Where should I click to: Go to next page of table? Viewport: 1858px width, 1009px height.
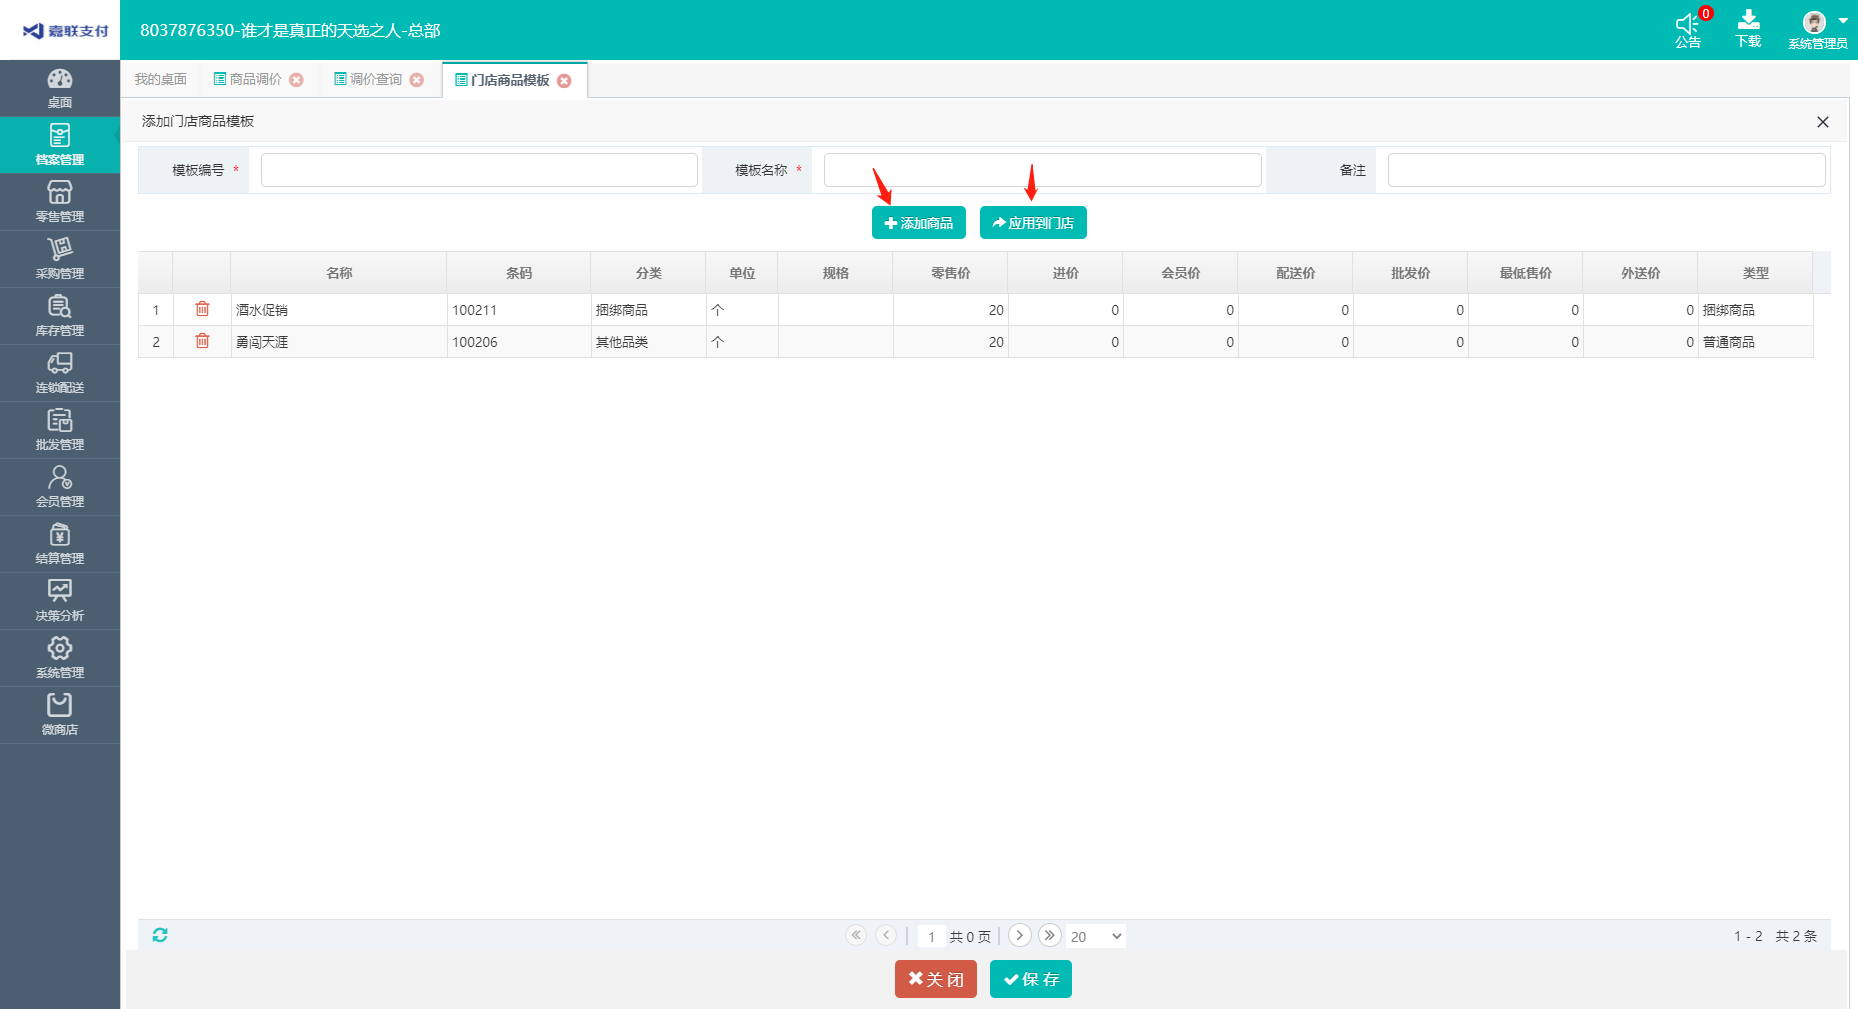tap(1019, 935)
